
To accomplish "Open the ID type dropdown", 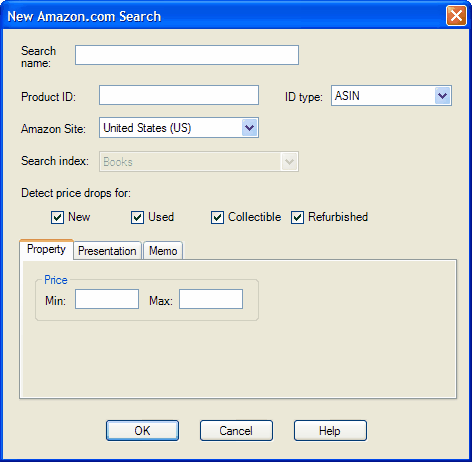I will pos(391,96).
